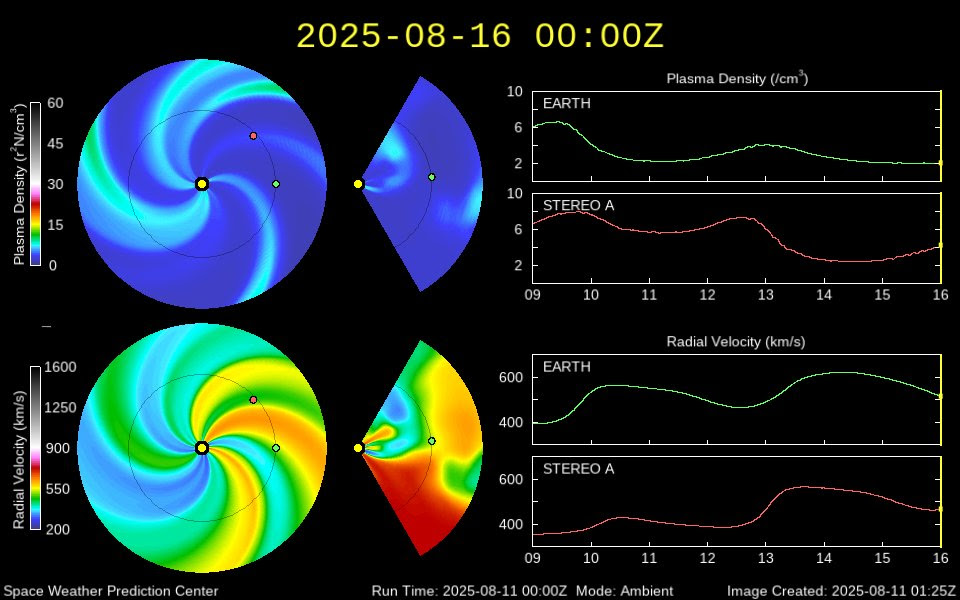Click the 6 axis value on Earth's density plot

[518, 127]
